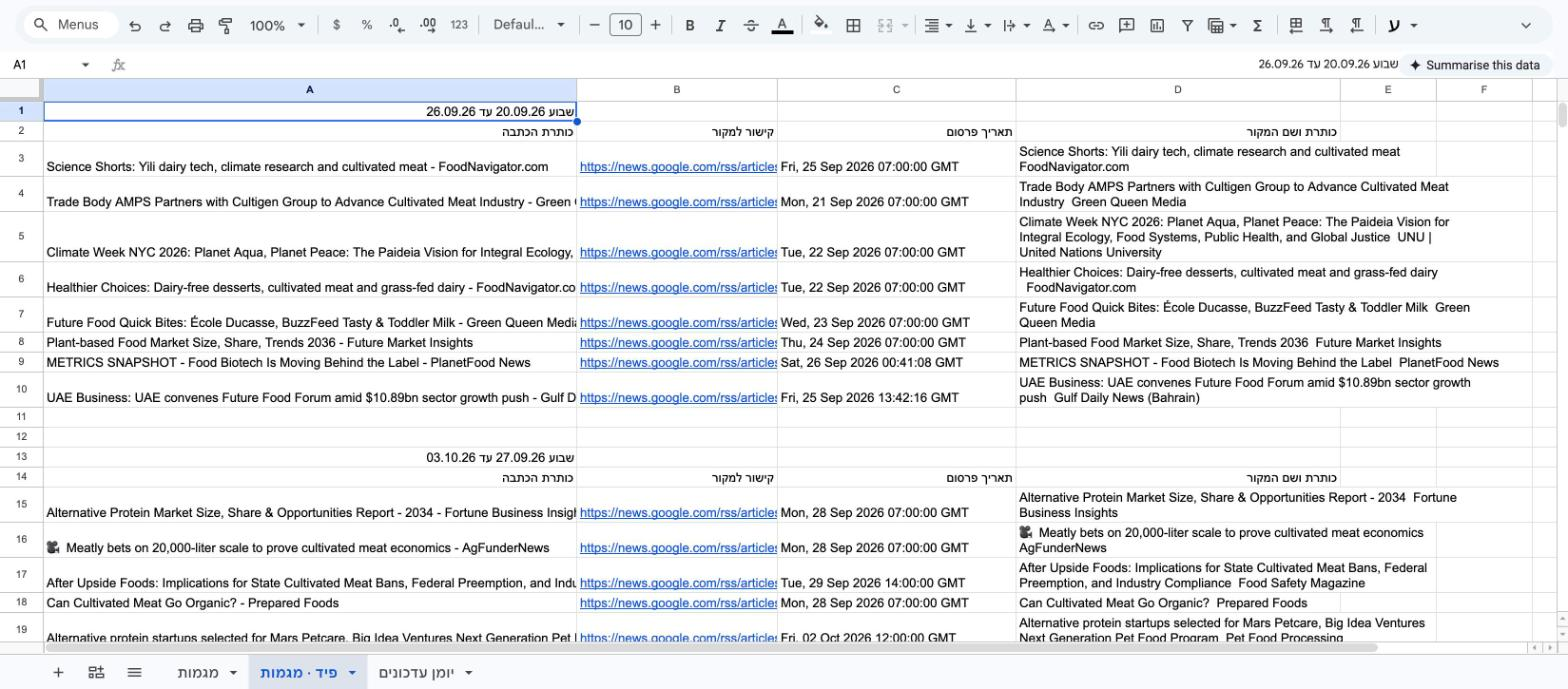Open the news.google.com link in row 3
Image resolution: width=1568 pixels, height=689 pixels.
[x=678, y=167]
